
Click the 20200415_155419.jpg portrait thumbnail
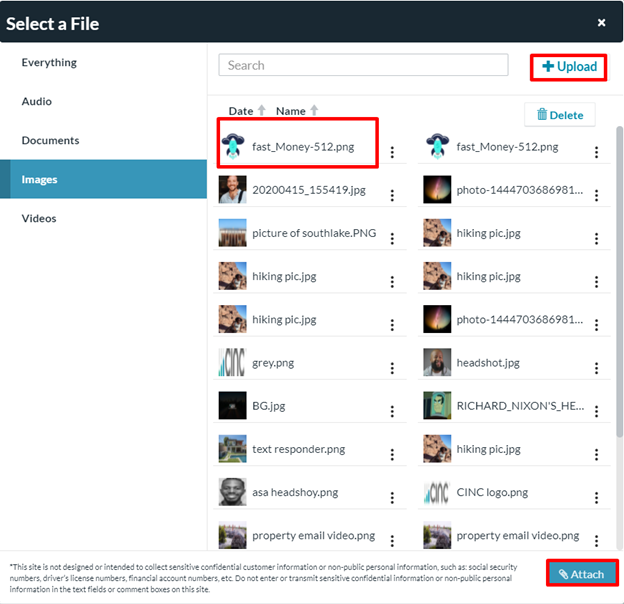tap(232, 189)
